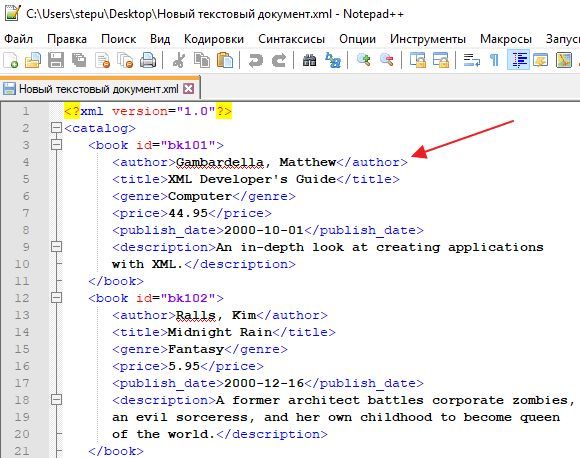Open the Файл menu

tap(18, 39)
